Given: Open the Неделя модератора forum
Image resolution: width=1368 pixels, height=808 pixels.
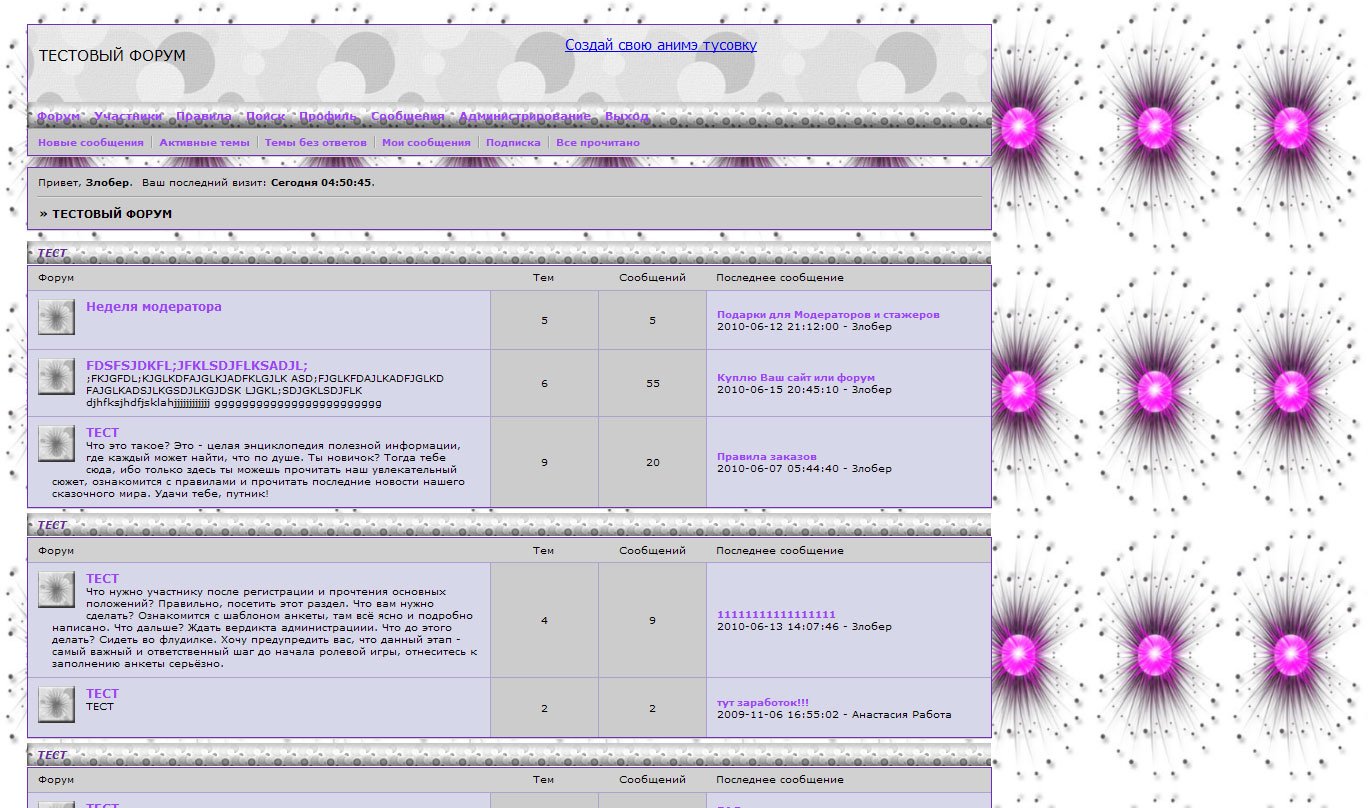Looking at the screenshot, I should 154,307.
